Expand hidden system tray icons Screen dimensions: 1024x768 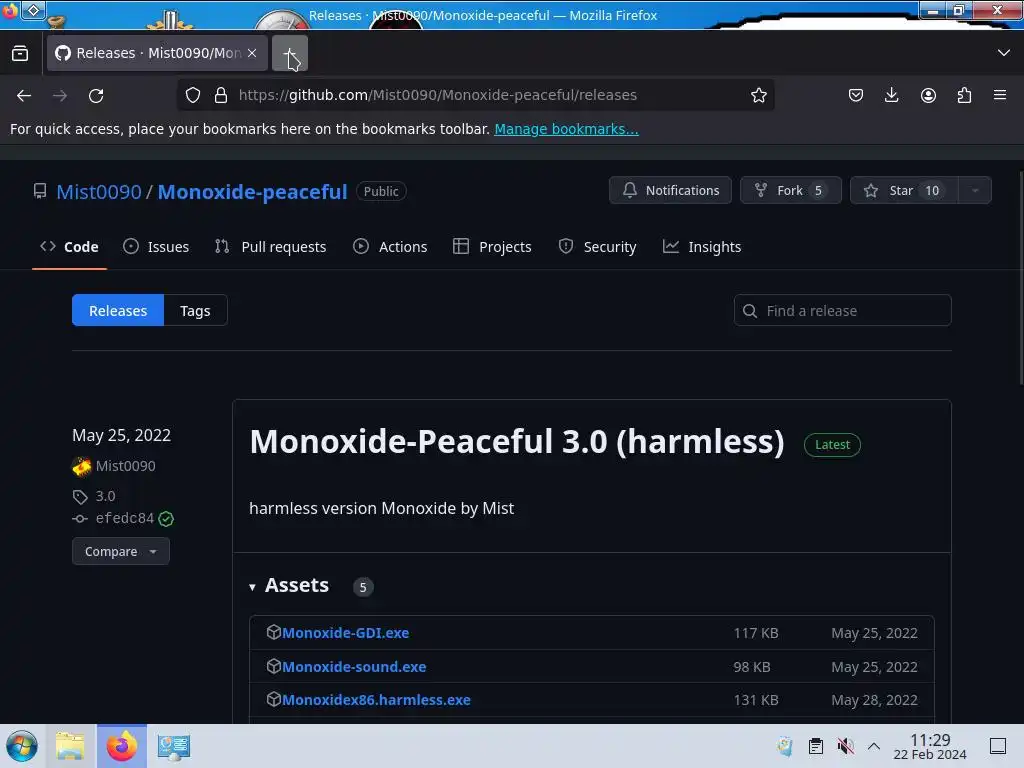coord(874,746)
